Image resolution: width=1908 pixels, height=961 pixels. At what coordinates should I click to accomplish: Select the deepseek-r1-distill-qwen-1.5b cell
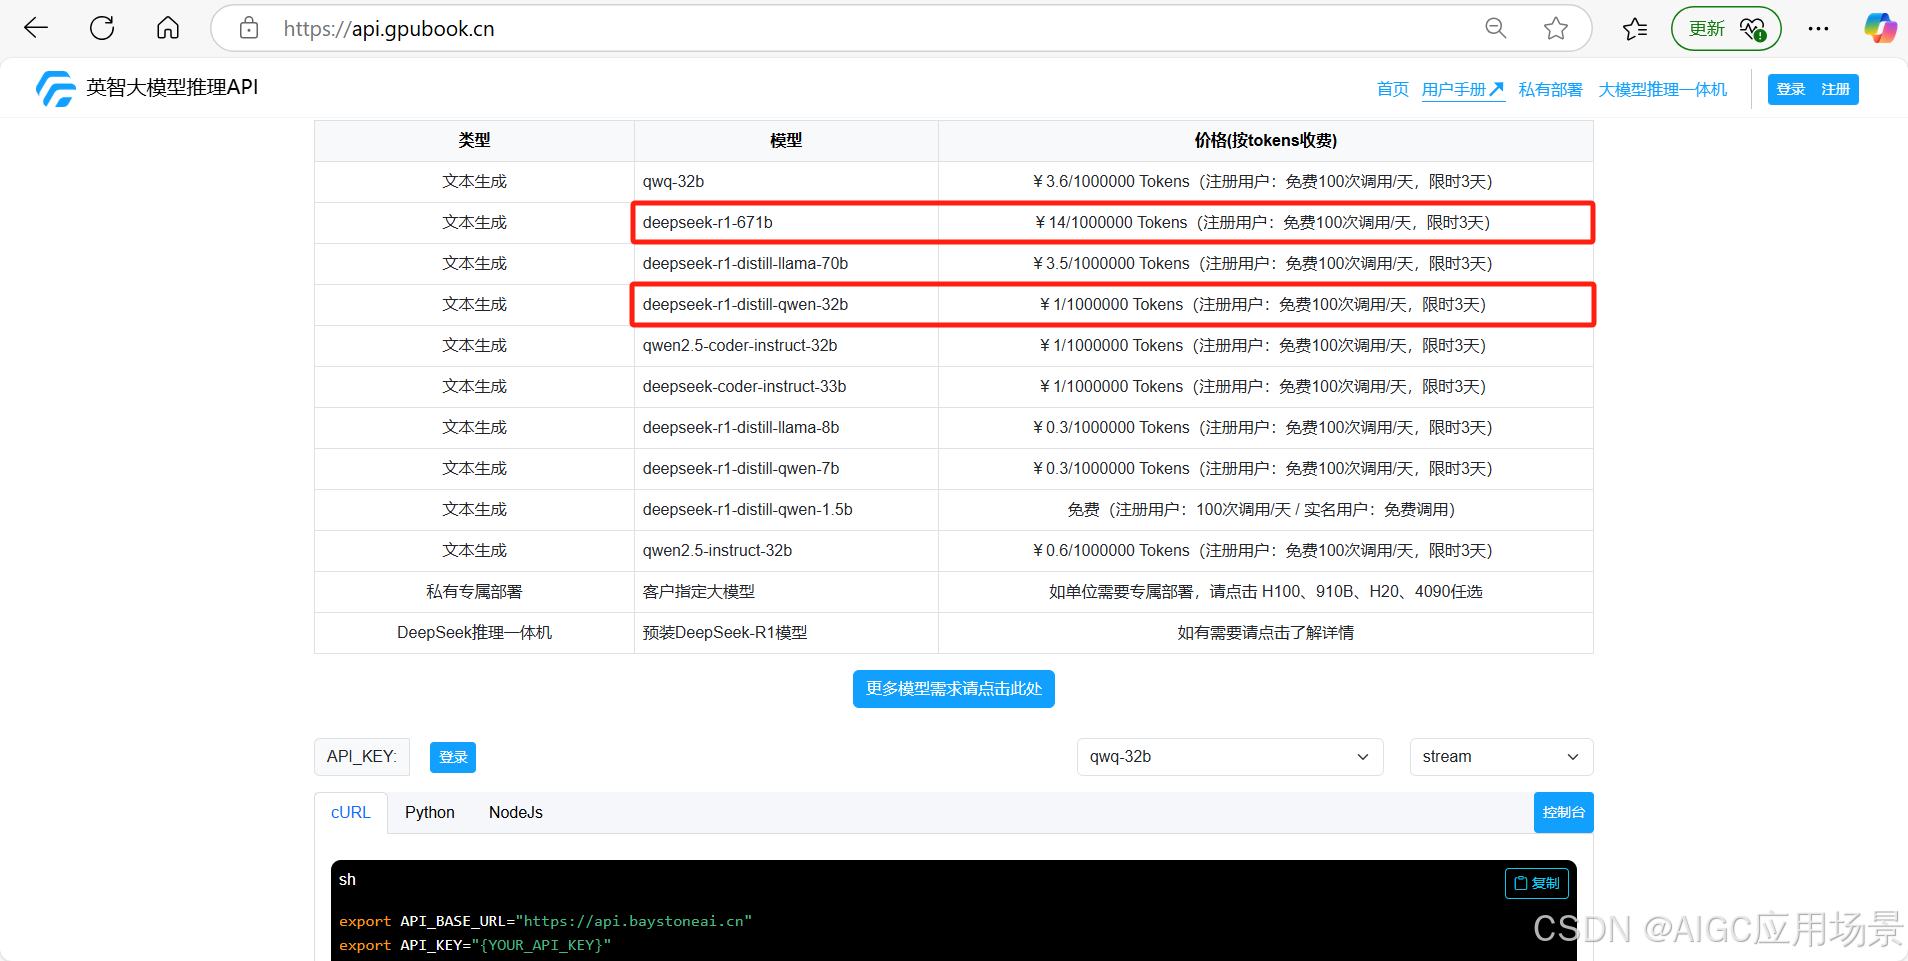(x=786, y=509)
